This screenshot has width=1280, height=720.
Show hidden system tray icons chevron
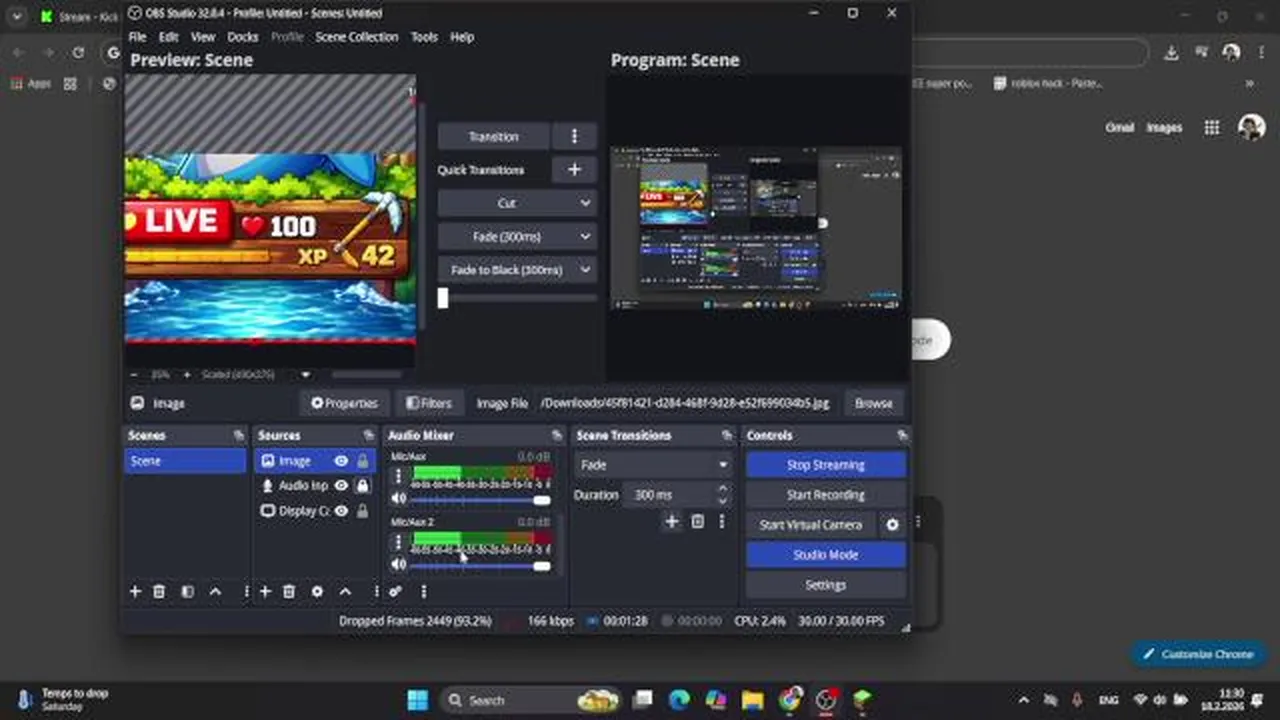1023,700
